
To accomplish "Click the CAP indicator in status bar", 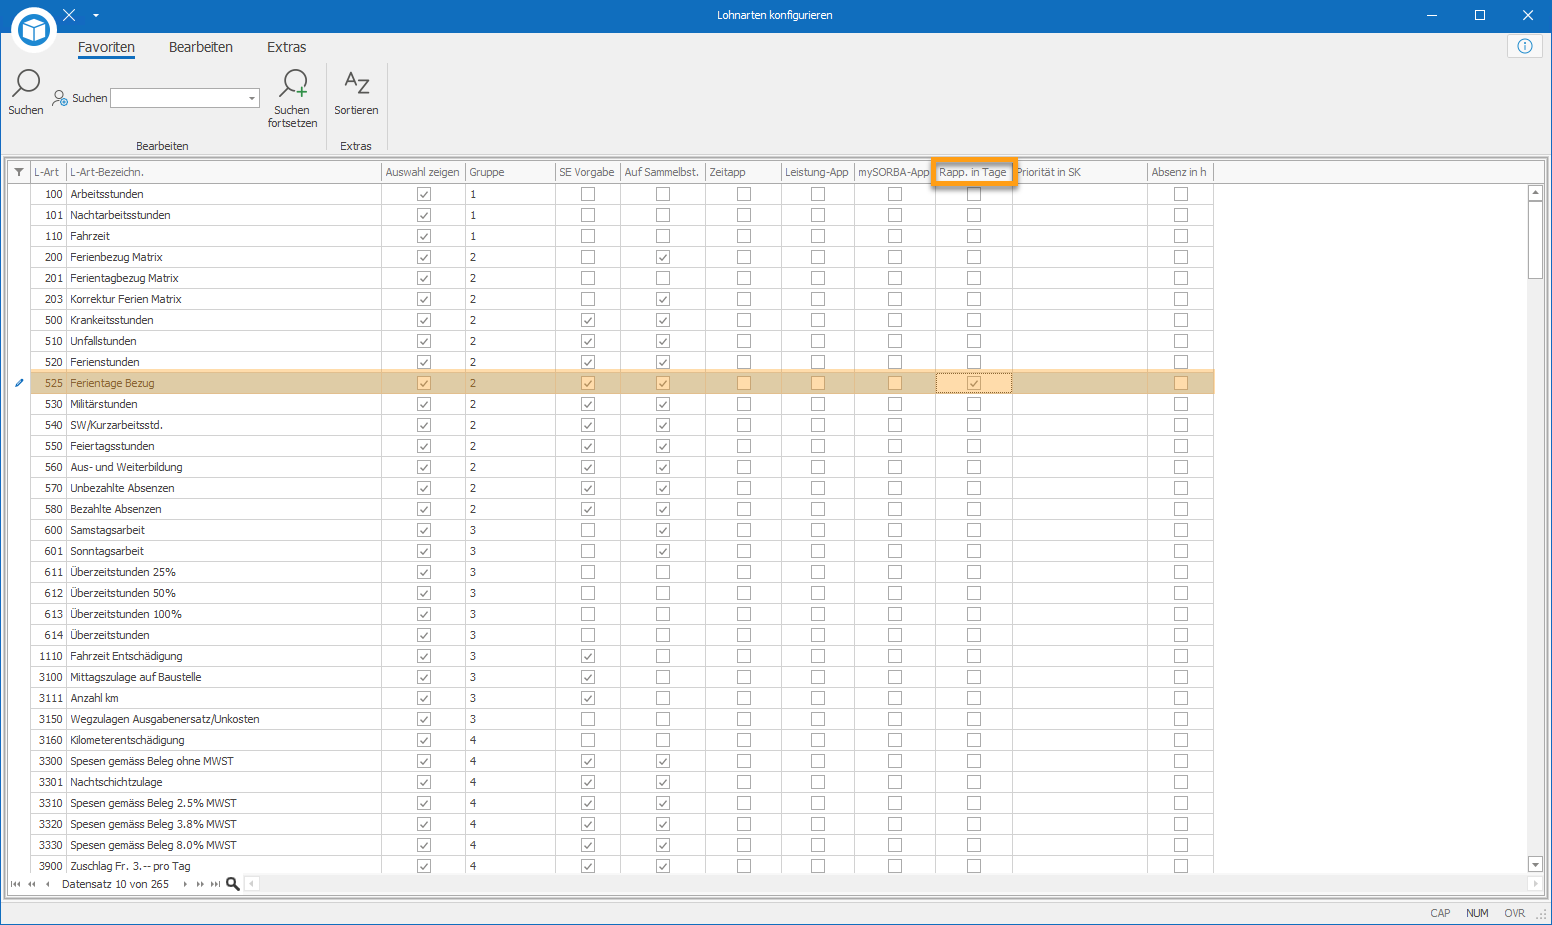I will (x=1440, y=913).
